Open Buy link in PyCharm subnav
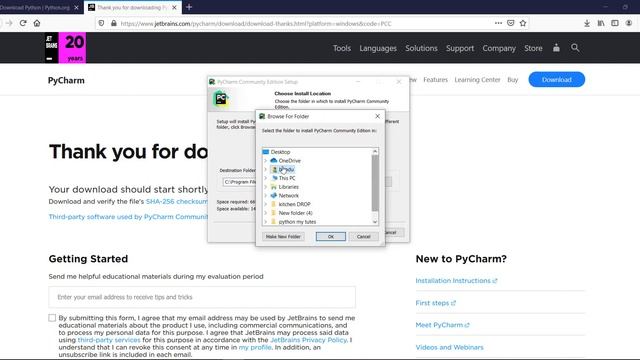Viewport: 640px width, 360px height. 513,80
